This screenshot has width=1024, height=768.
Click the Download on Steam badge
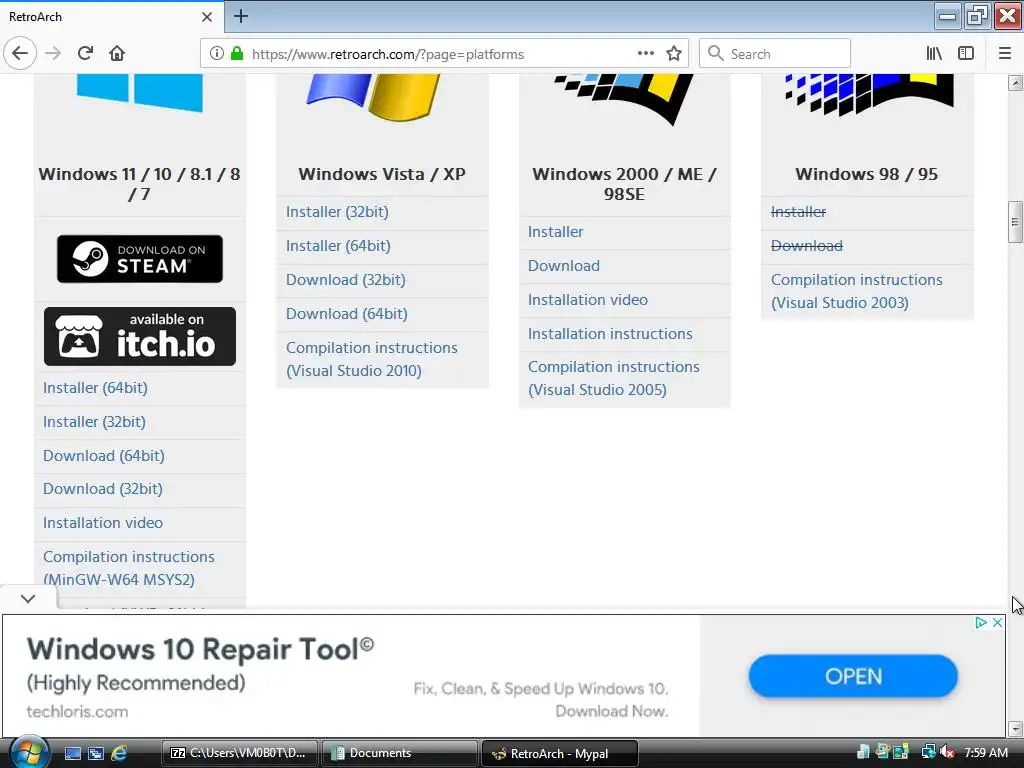pyautogui.click(x=140, y=259)
